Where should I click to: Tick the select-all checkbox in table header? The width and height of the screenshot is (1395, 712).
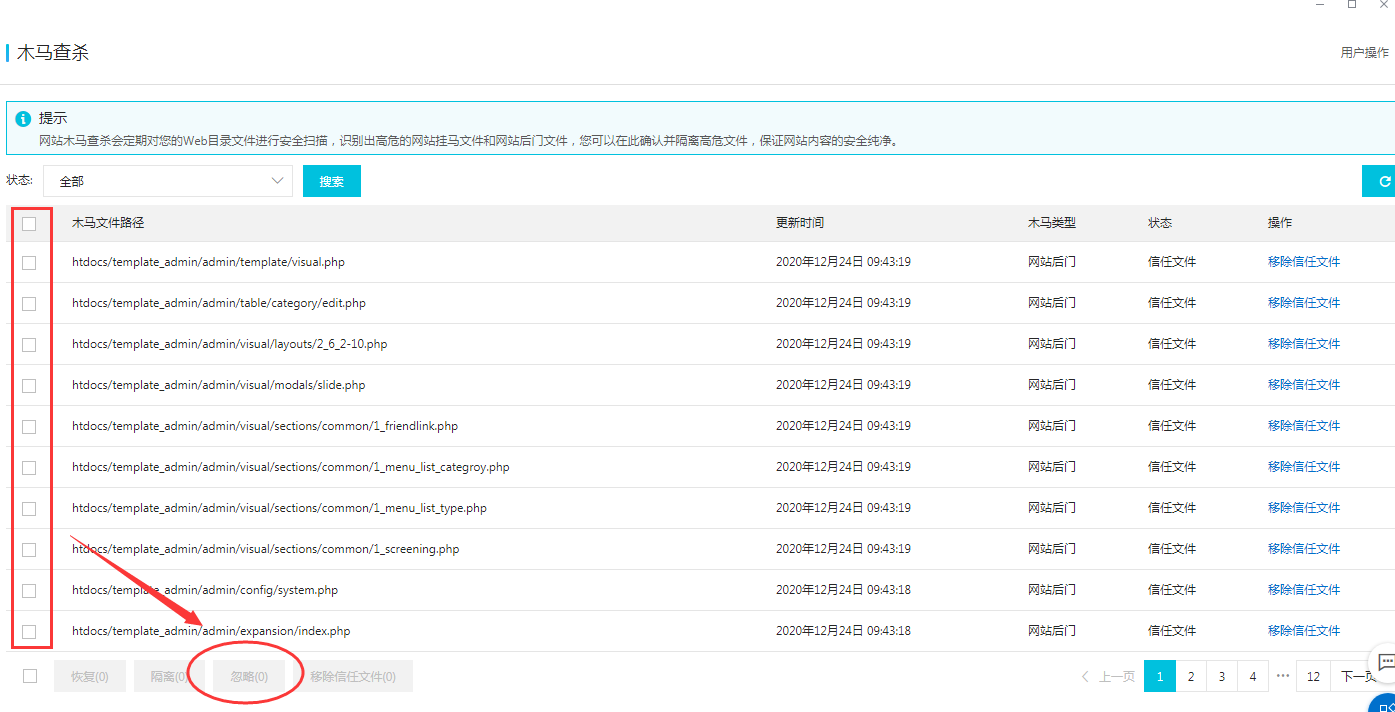pyautogui.click(x=29, y=224)
